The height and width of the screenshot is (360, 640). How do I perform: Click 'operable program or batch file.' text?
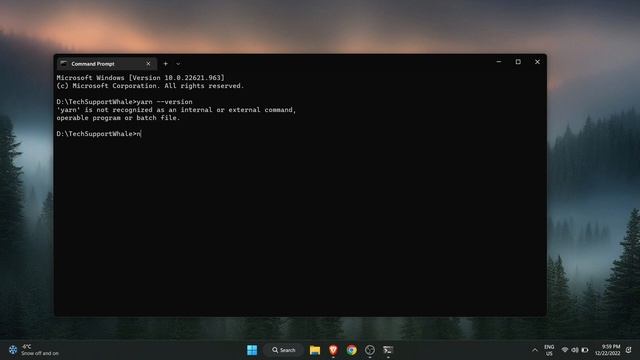click(x=118, y=118)
